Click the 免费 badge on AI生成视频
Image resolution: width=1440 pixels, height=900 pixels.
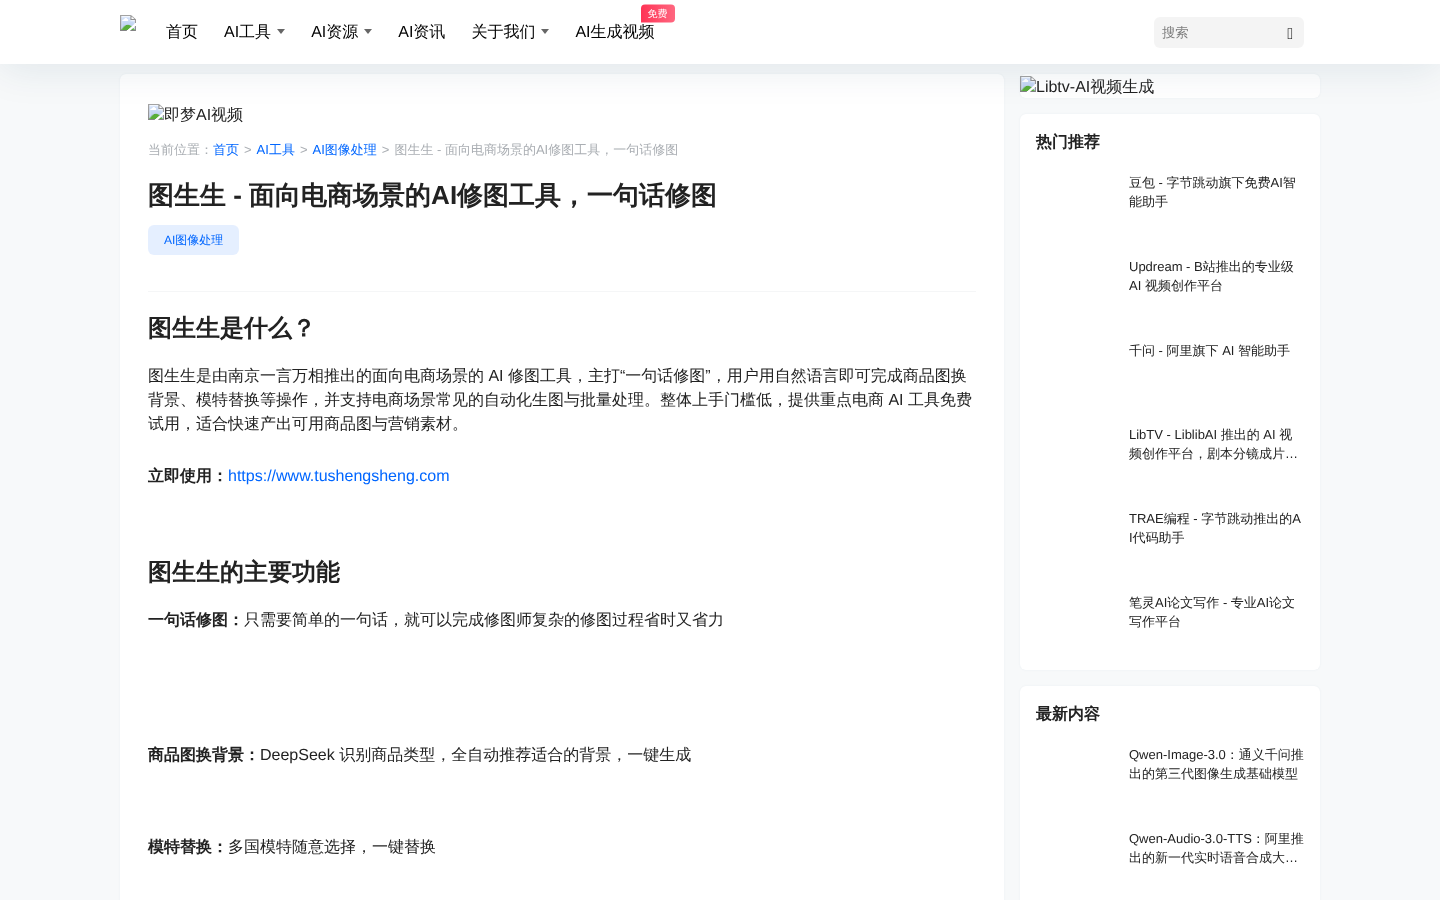[658, 13]
